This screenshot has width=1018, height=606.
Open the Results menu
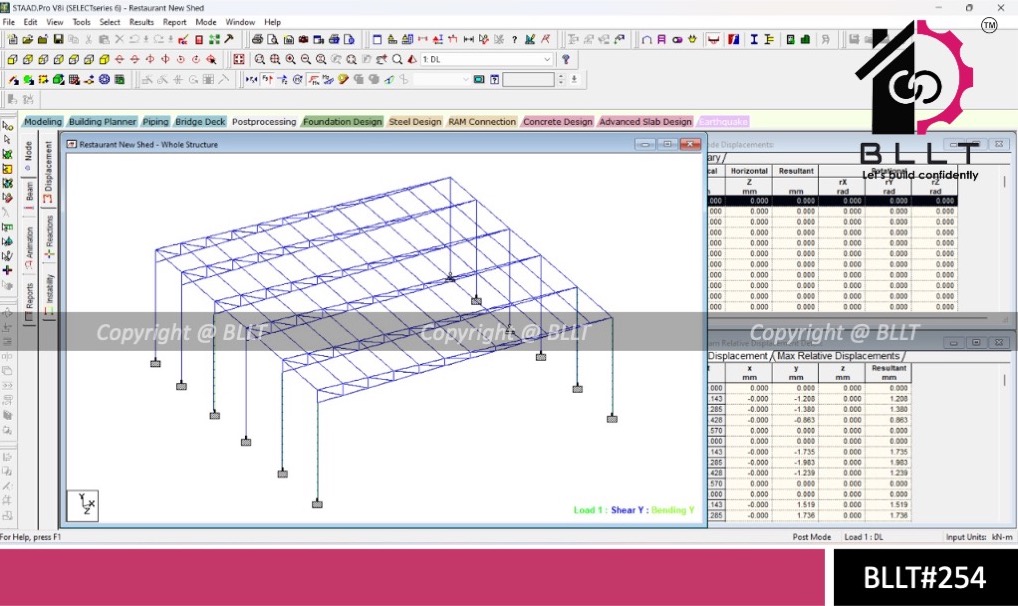coord(142,22)
